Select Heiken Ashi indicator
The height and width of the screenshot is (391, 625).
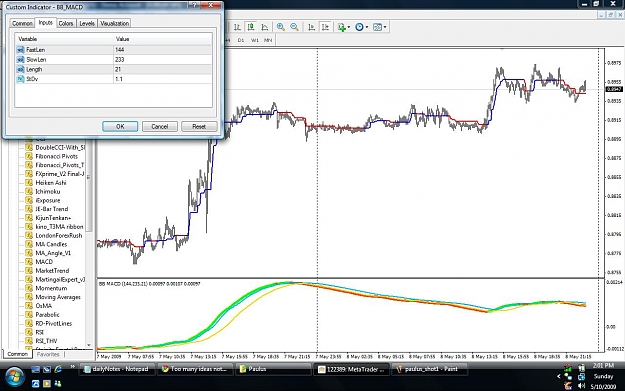(x=51, y=183)
